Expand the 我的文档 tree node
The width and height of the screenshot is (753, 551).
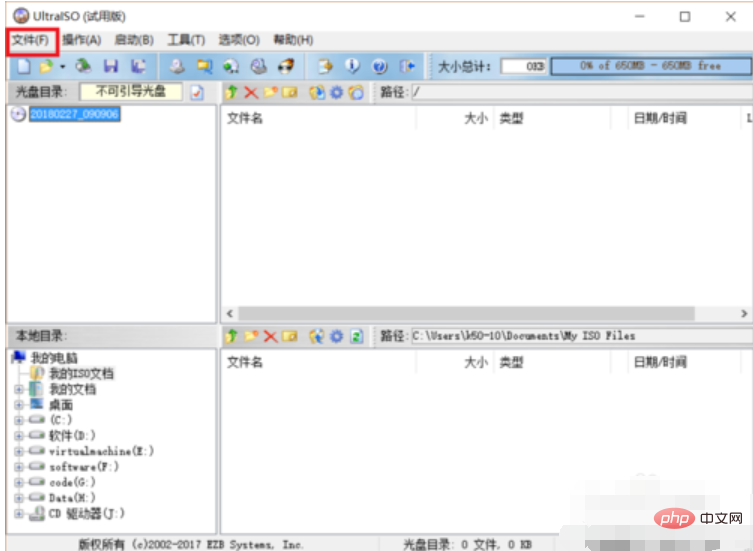click(19, 389)
